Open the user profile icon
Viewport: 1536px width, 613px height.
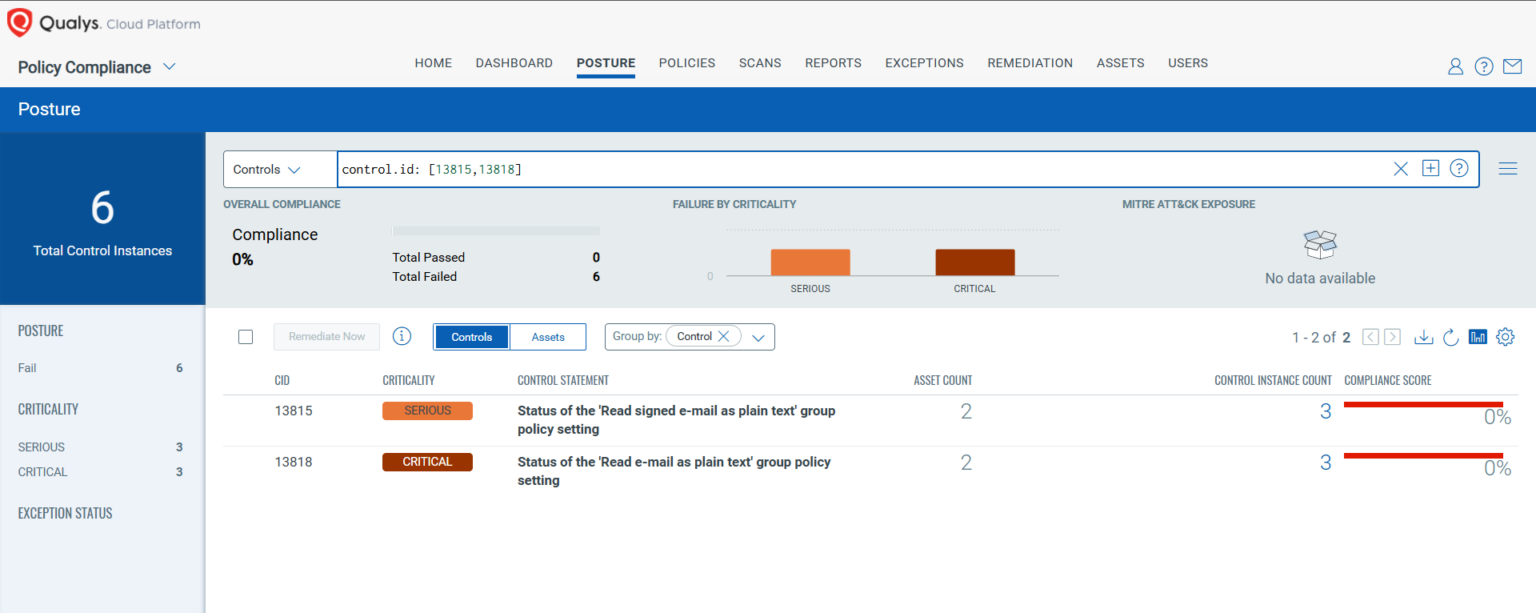(x=1455, y=67)
